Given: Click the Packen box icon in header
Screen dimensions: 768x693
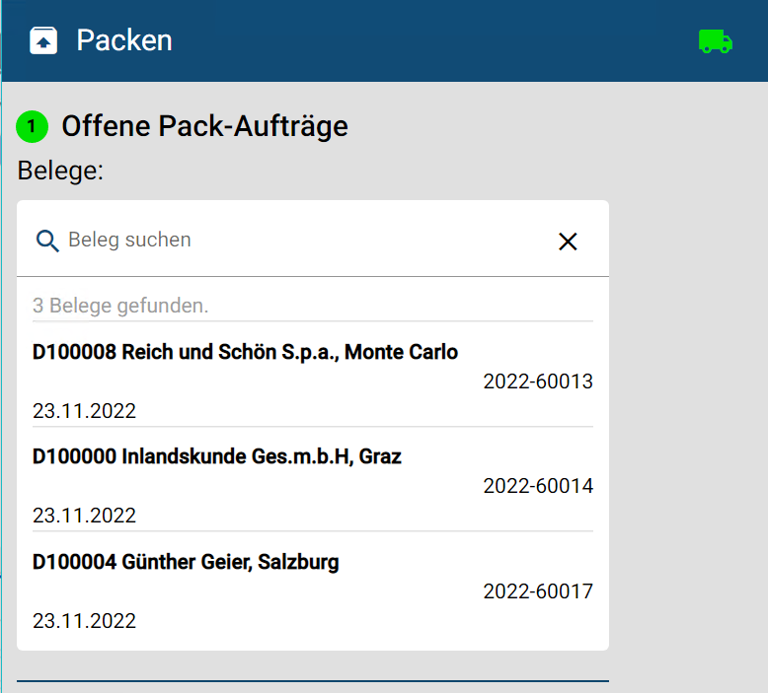Looking at the screenshot, I should tap(44, 40).
